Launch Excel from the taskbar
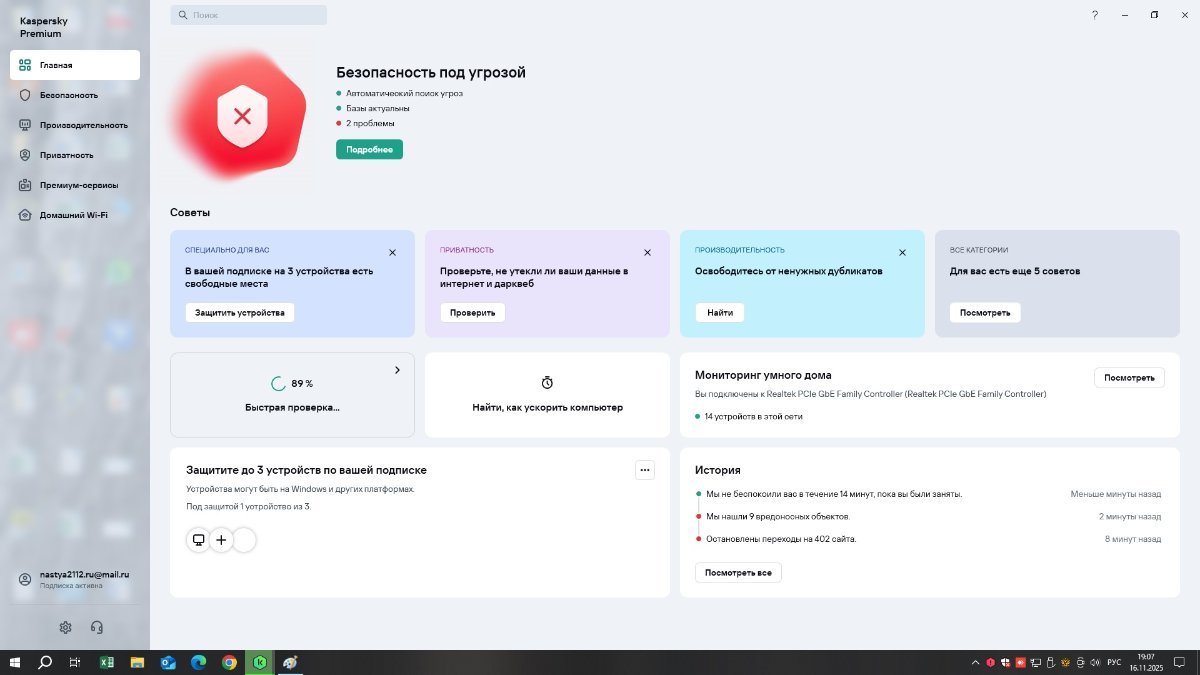 coord(106,662)
